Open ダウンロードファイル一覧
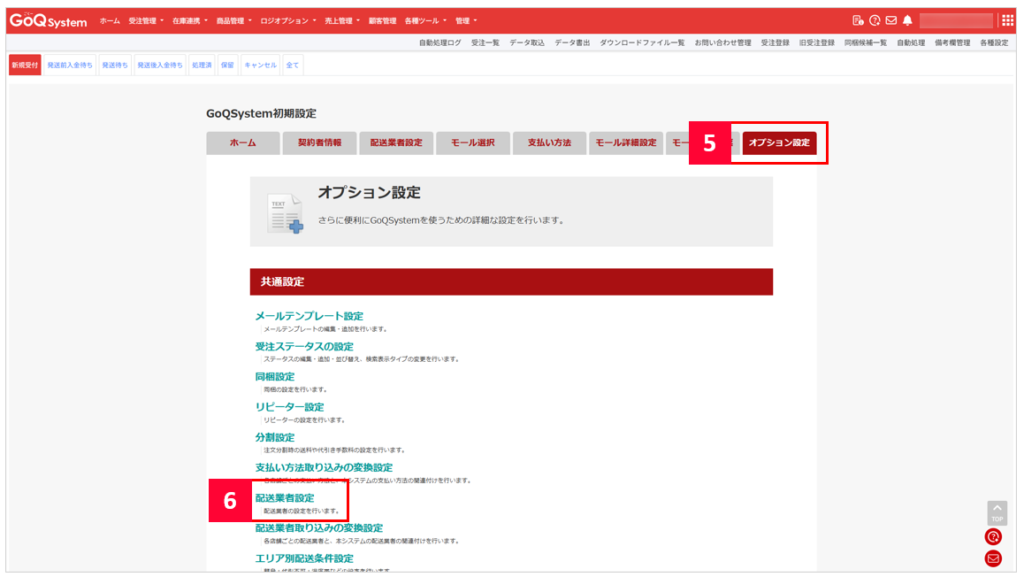Viewport: 1024px width, 577px height. (642, 42)
